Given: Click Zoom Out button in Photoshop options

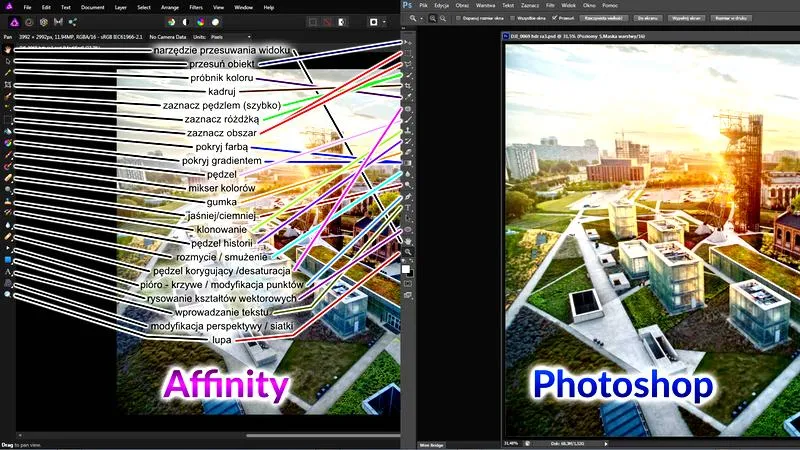Looking at the screenshot, I should [x=443, y=18].
